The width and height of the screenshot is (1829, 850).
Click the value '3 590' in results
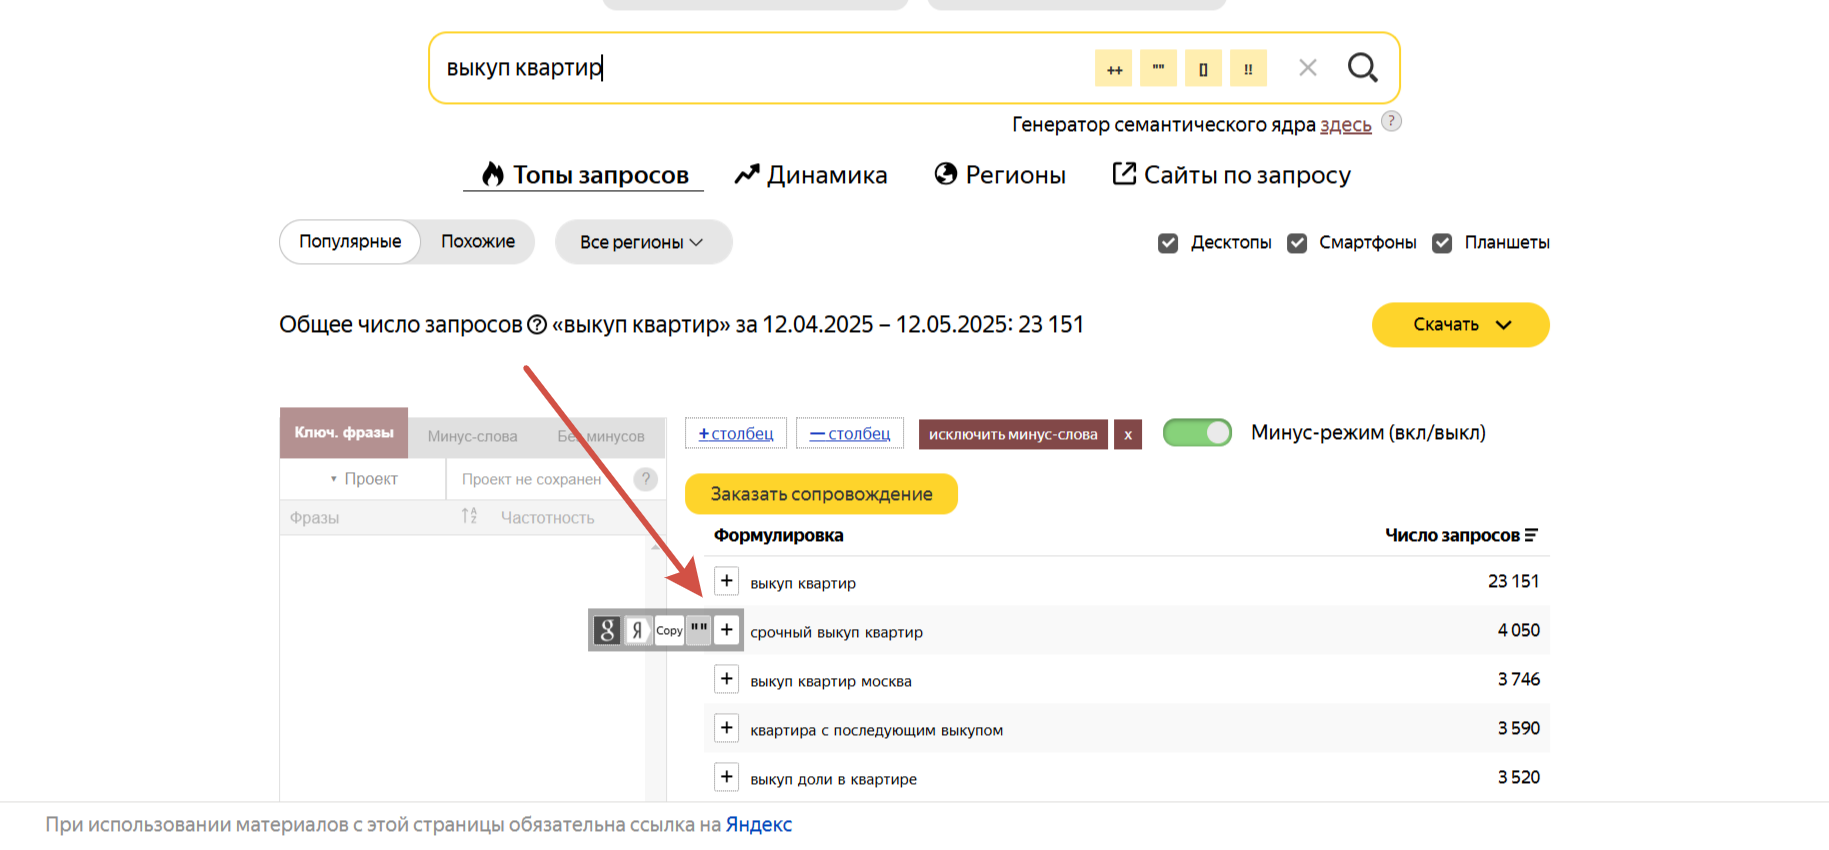1518,728
